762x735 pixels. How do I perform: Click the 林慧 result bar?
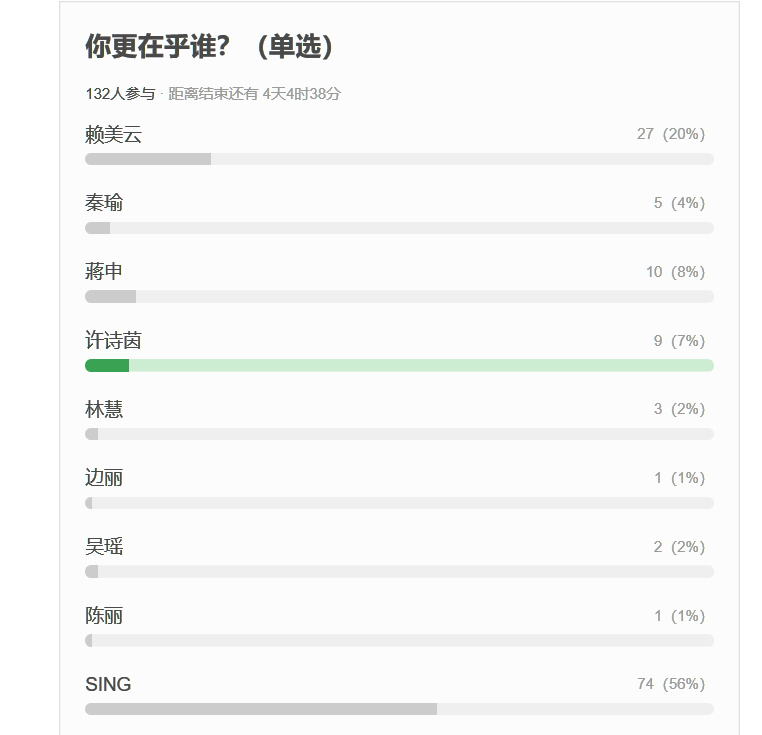[399, 434]
